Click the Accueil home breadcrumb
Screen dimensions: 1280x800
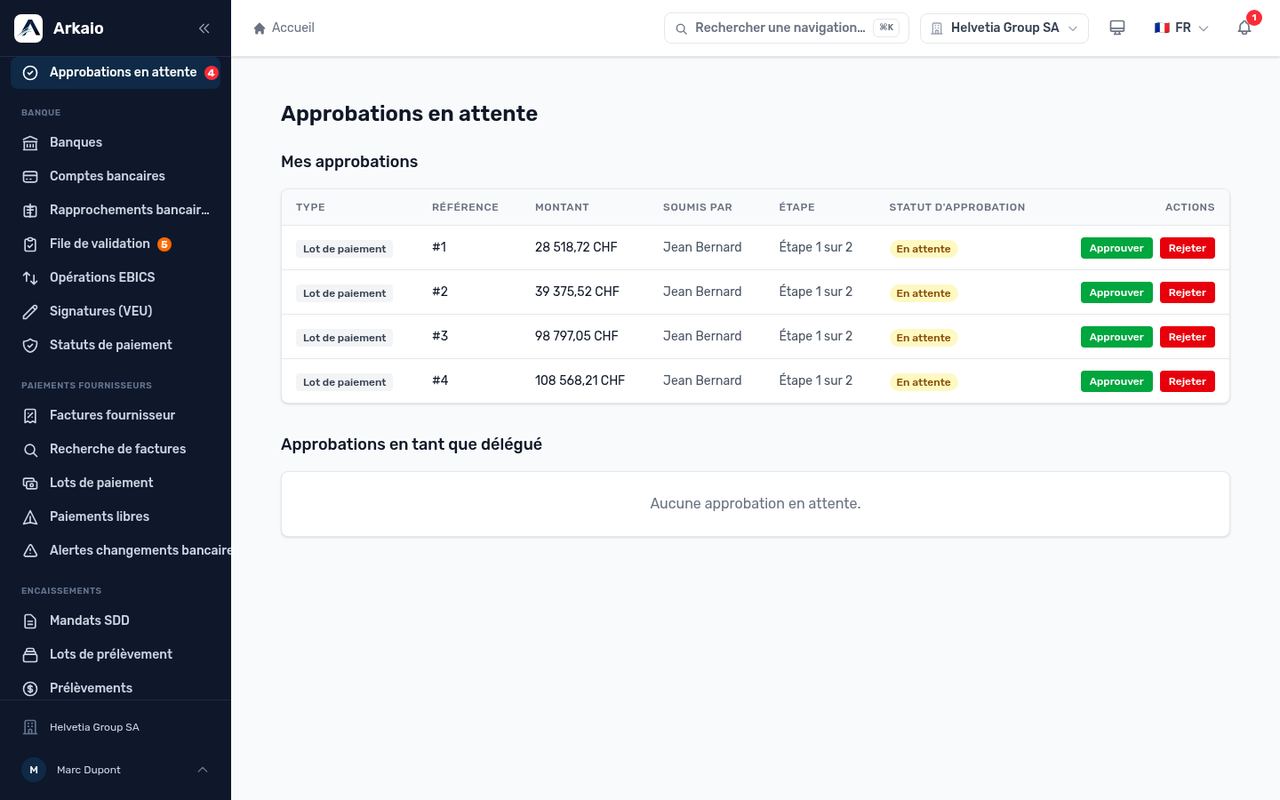(x=284, y=28)
